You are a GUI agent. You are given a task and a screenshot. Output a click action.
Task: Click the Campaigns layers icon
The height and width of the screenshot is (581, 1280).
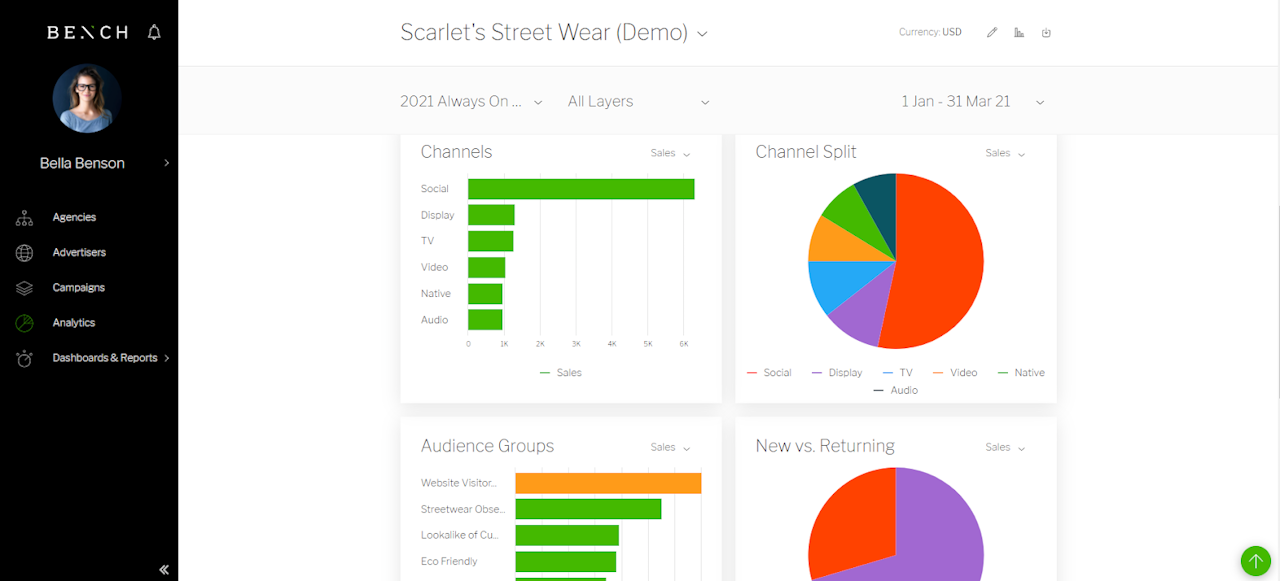point(25,288)
